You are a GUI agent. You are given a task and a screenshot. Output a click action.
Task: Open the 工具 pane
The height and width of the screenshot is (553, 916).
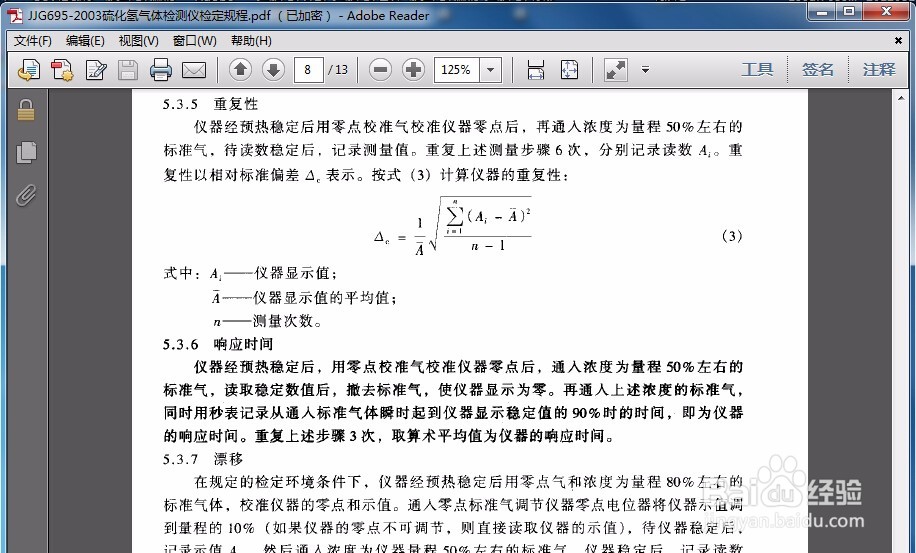(x=757, y=69)
